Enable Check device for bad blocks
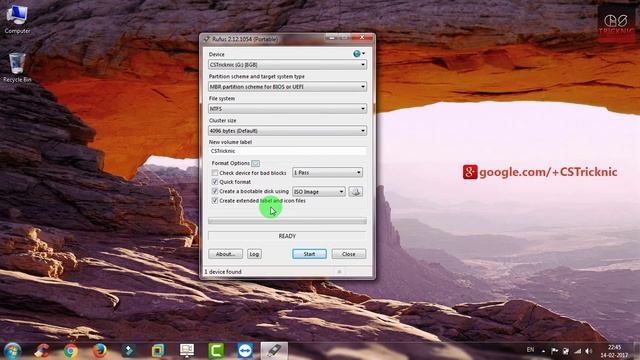The image size is (640, 360). coord(215,173)
